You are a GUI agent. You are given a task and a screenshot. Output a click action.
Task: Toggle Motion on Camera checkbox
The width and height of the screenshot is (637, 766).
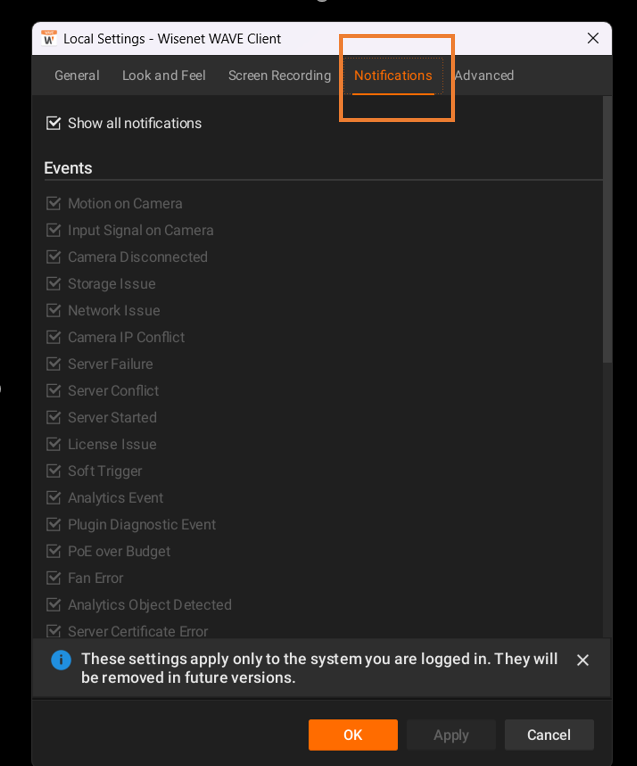pos(54,203)
